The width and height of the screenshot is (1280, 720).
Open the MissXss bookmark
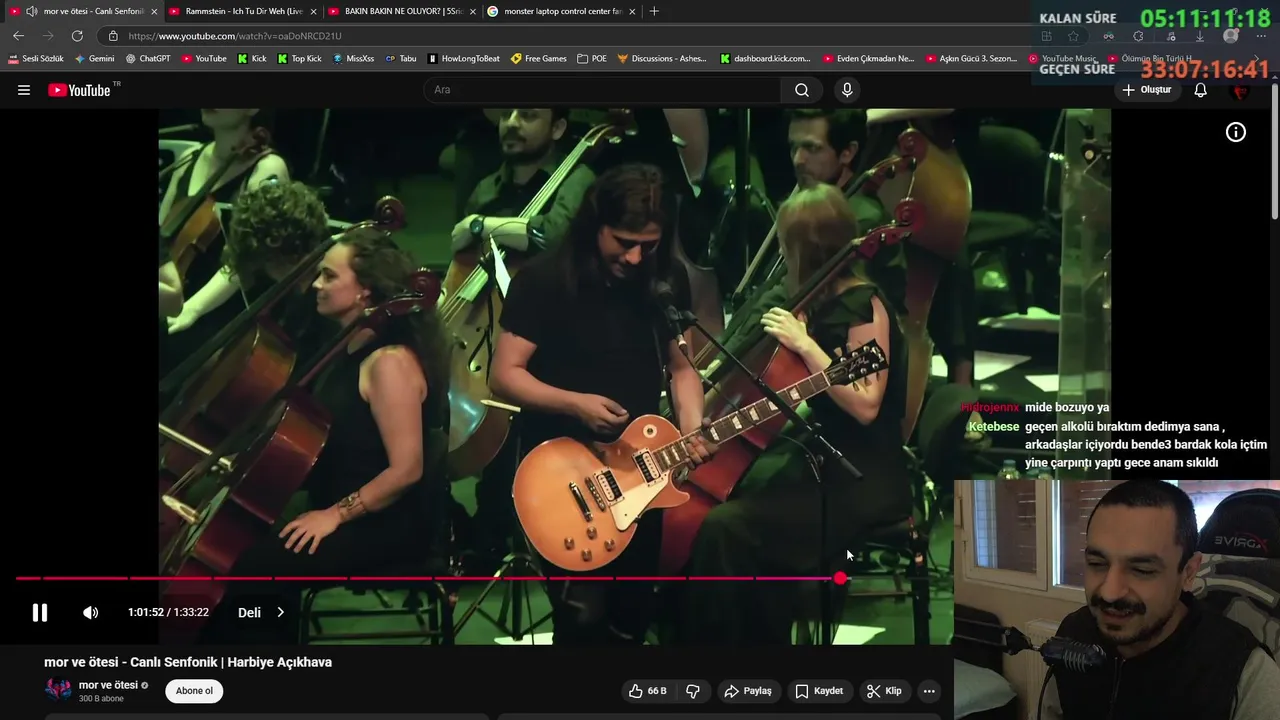click(353, 59)
